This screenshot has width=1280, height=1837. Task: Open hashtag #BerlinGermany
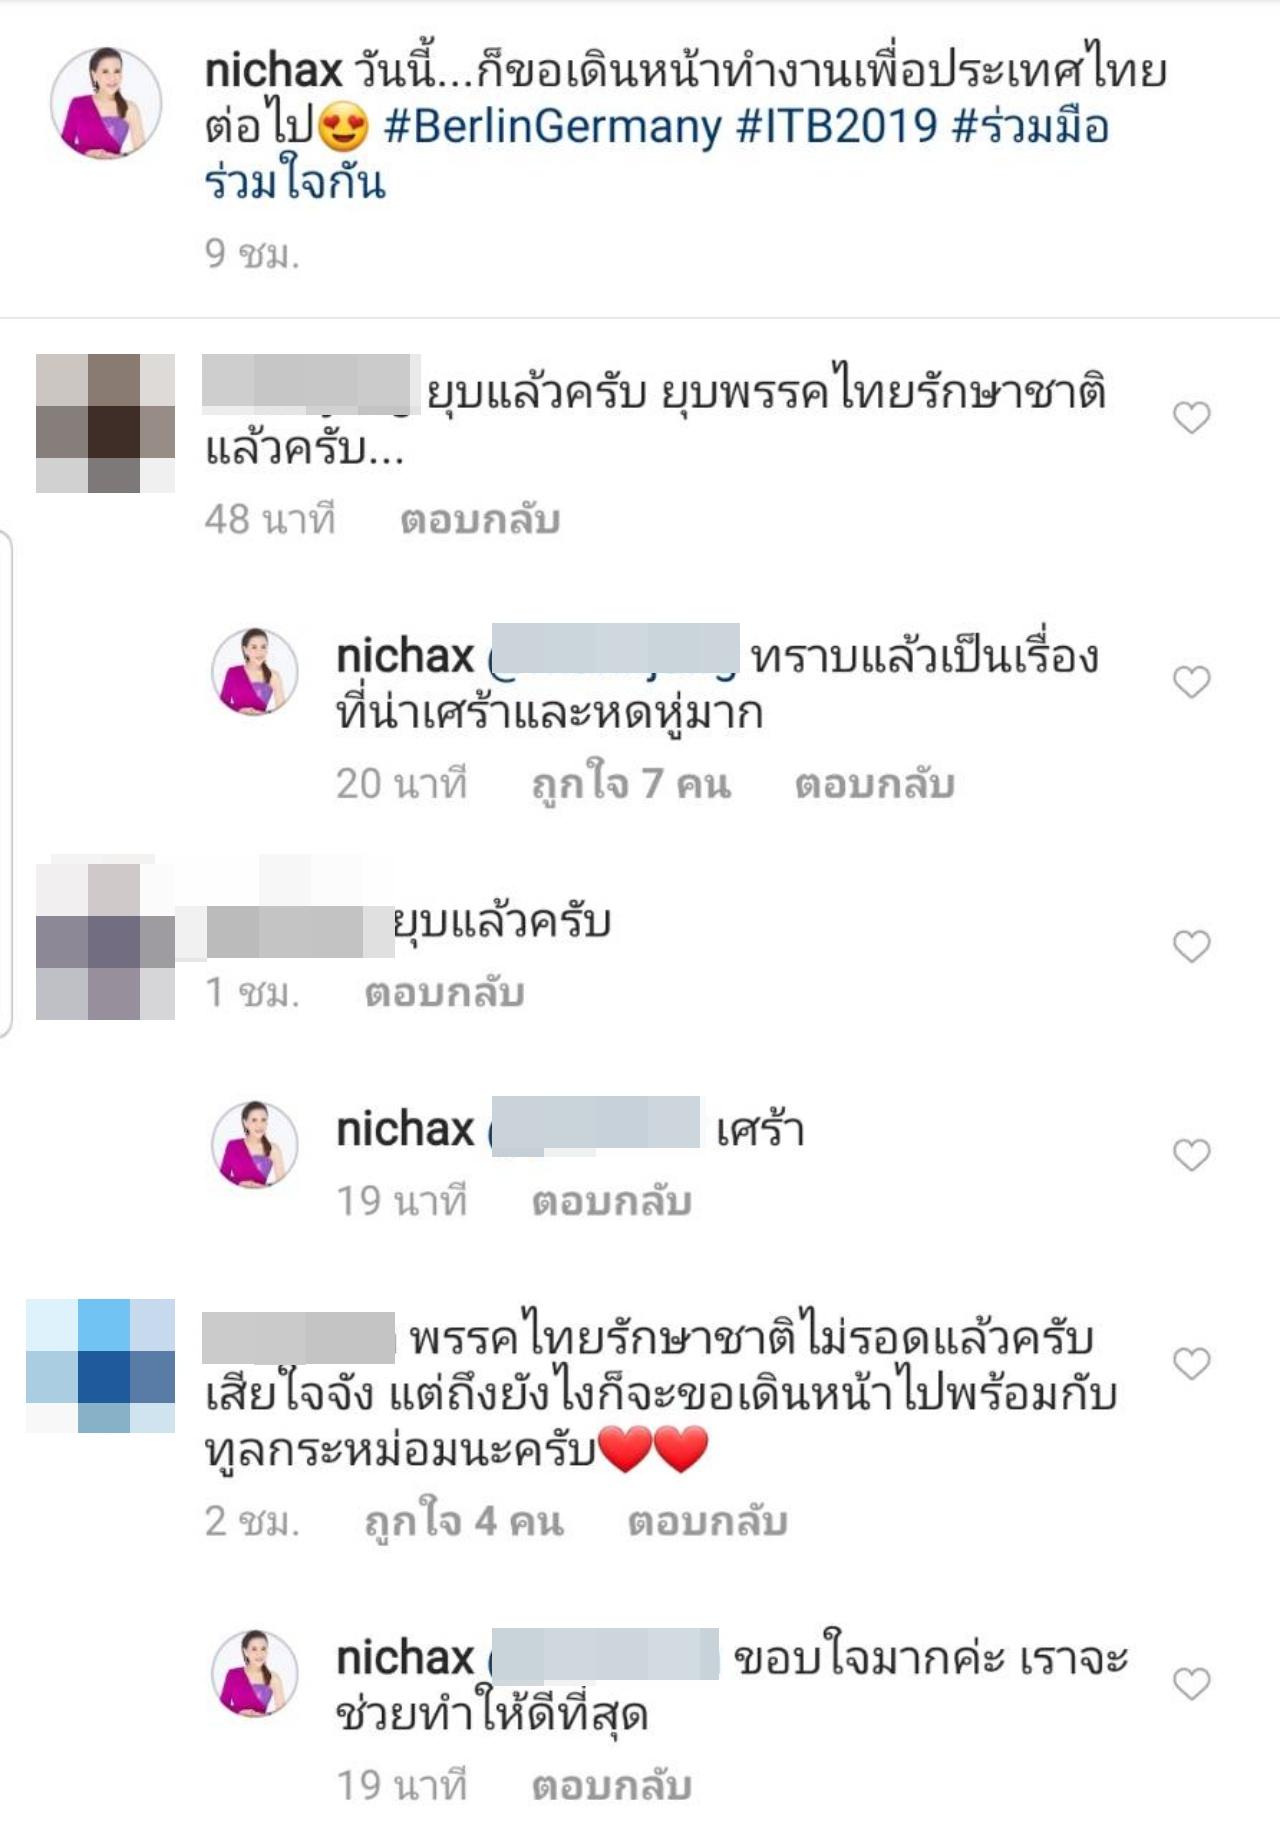pos(552,127)
